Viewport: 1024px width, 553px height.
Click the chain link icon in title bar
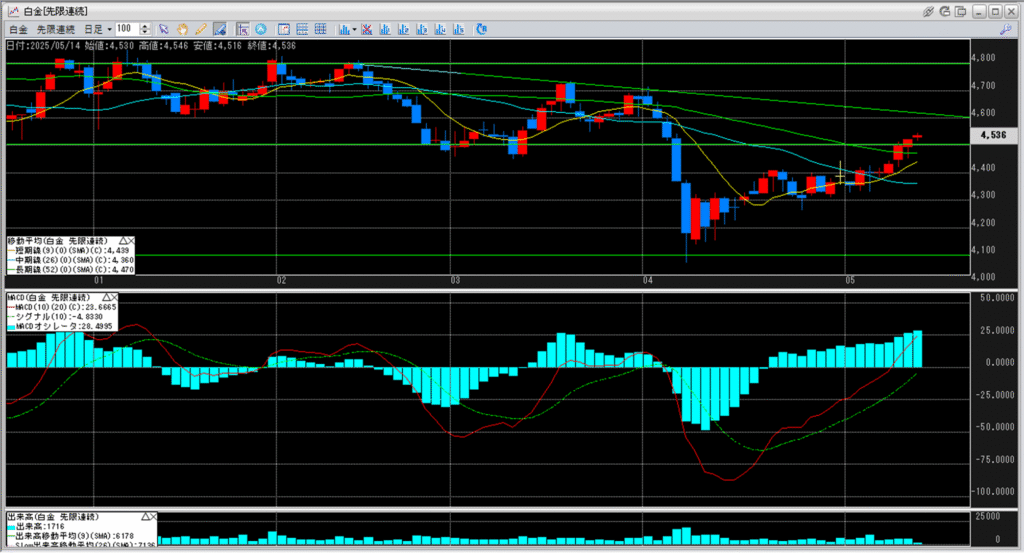point(929,10)
